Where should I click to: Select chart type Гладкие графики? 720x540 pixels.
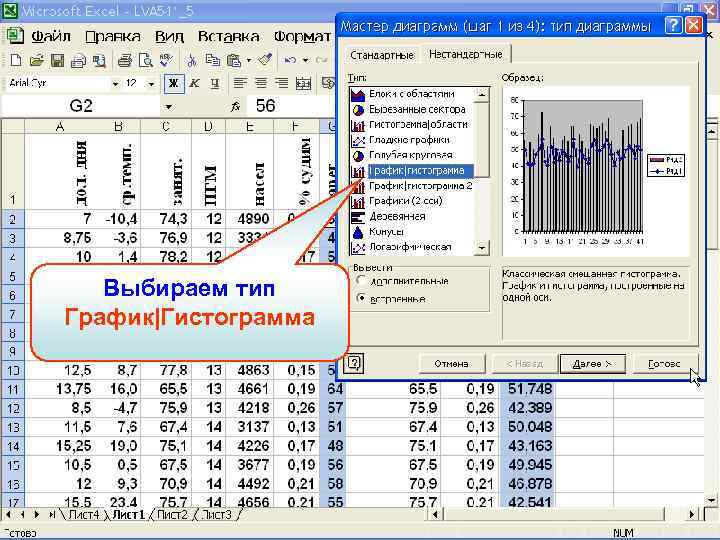point(410,140)
